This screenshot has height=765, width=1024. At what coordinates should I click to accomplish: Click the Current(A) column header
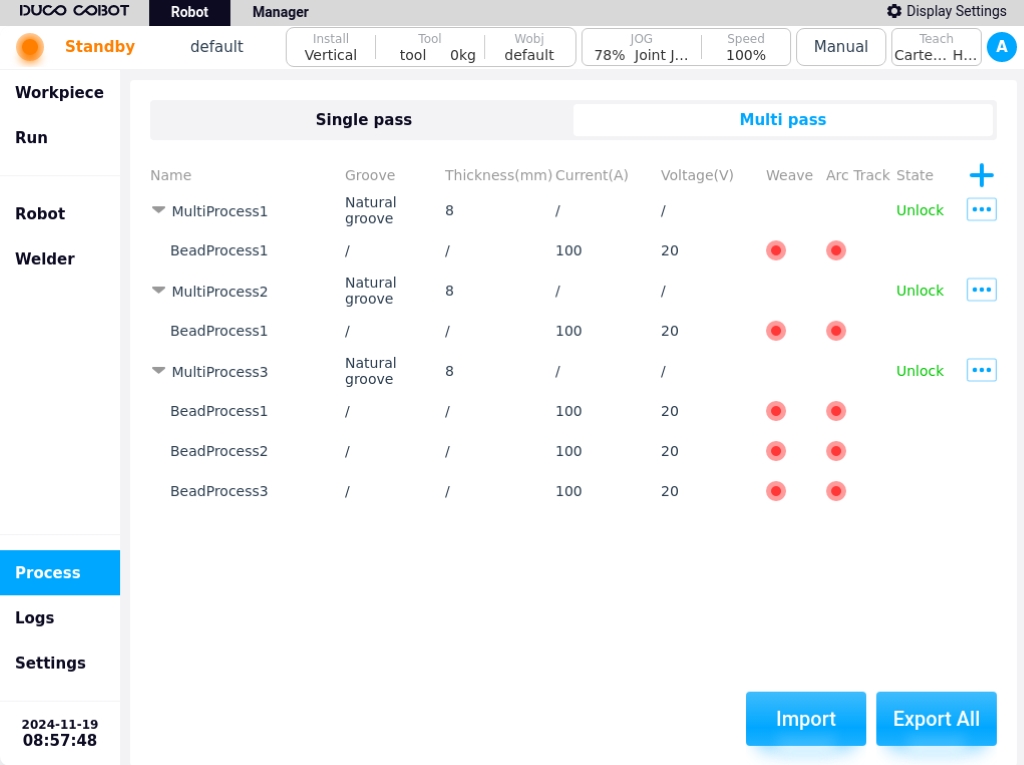[592, 175]
